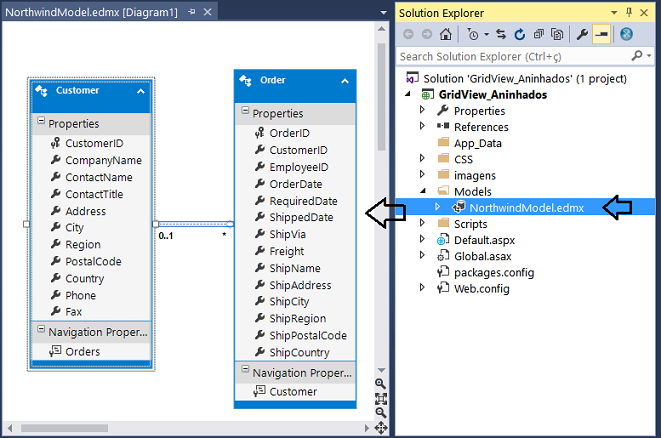This screenshot has width=661, height=438.
Task: Collapse the Customer entity shape
Action: pos(141,91)
